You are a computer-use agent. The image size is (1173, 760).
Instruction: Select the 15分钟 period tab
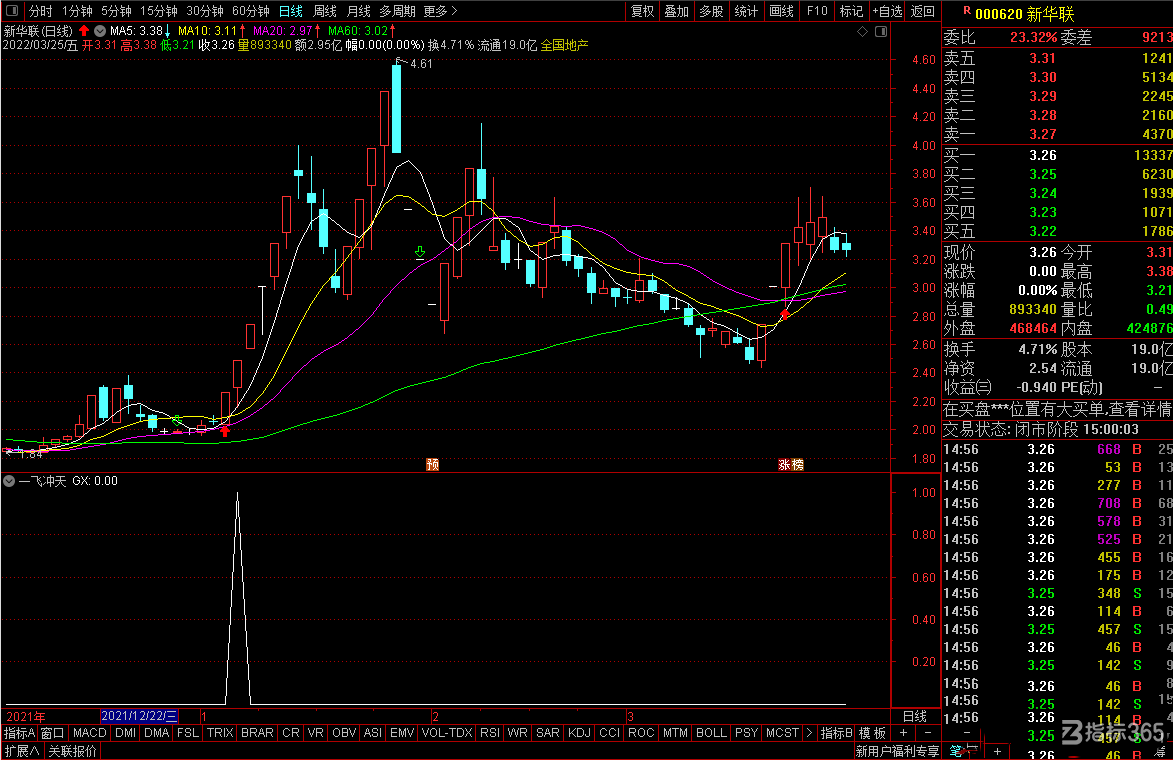(159, 11)
